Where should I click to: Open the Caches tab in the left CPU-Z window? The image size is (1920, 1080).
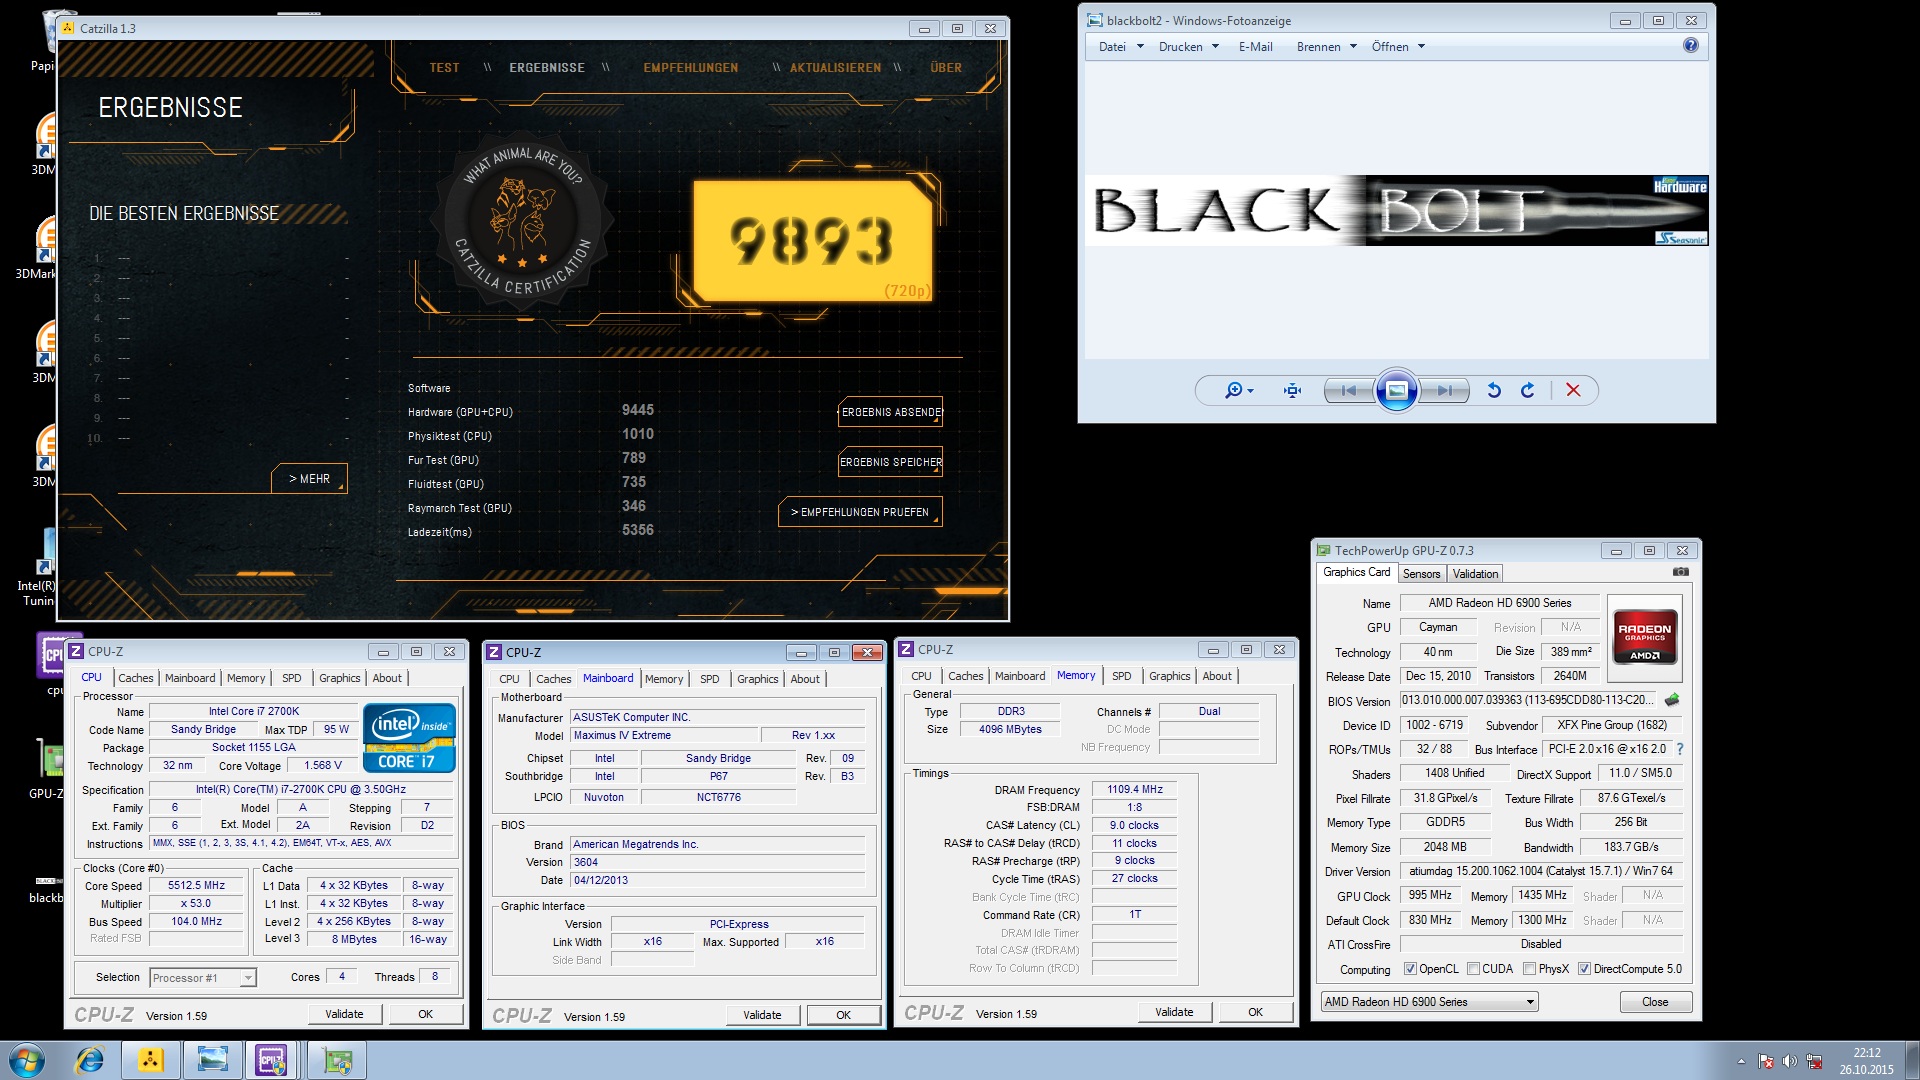click(136, 678)
